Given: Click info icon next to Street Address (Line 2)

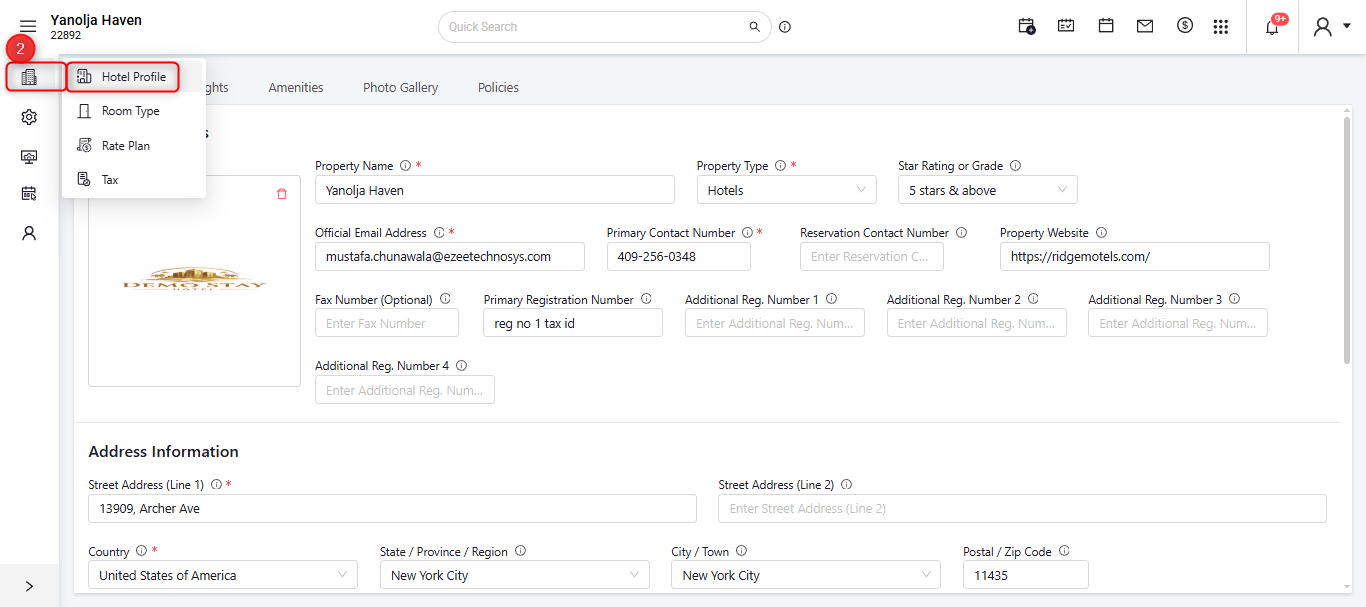Looking at the screenshot, I should pos(846,485).
